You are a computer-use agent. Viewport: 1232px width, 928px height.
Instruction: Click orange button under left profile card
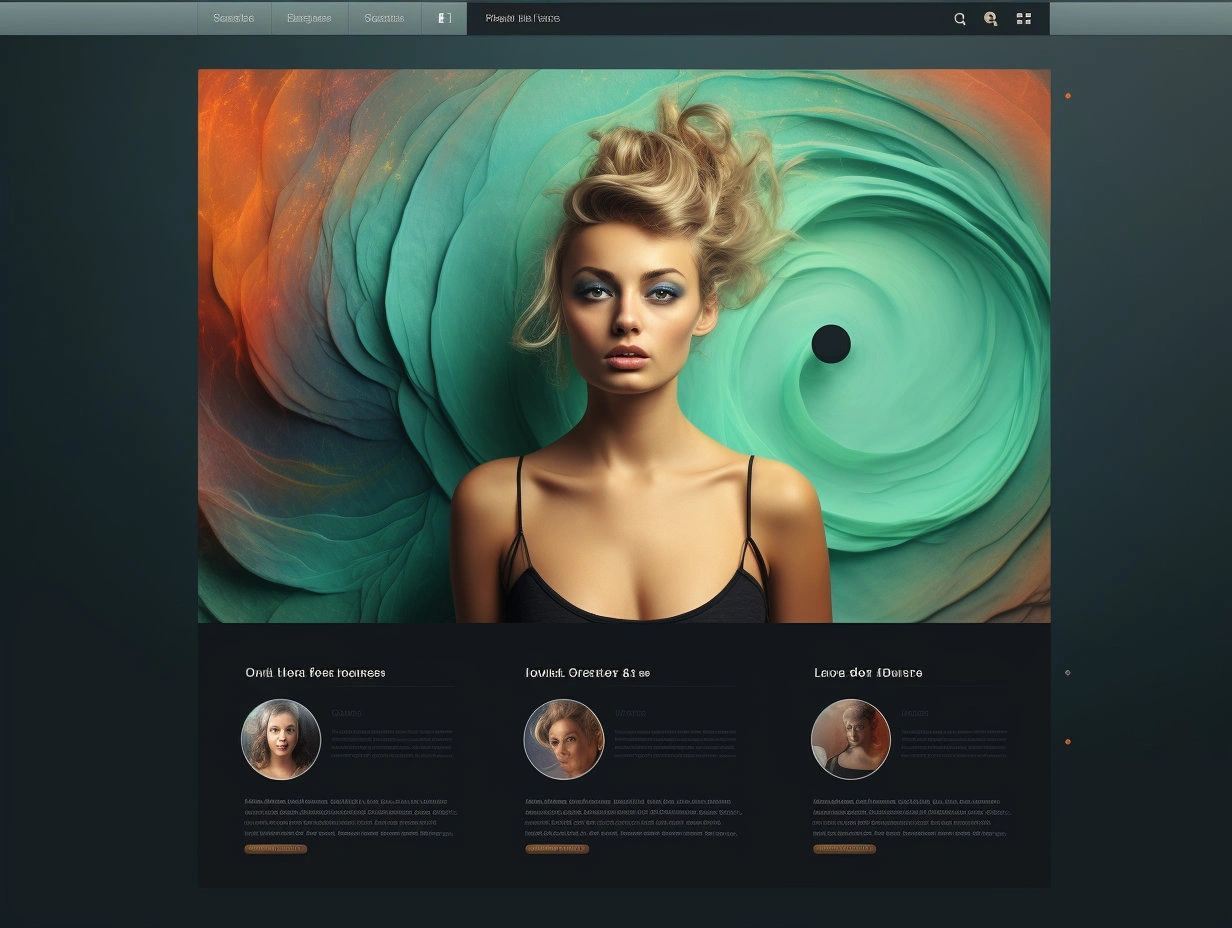pos(275,849)
